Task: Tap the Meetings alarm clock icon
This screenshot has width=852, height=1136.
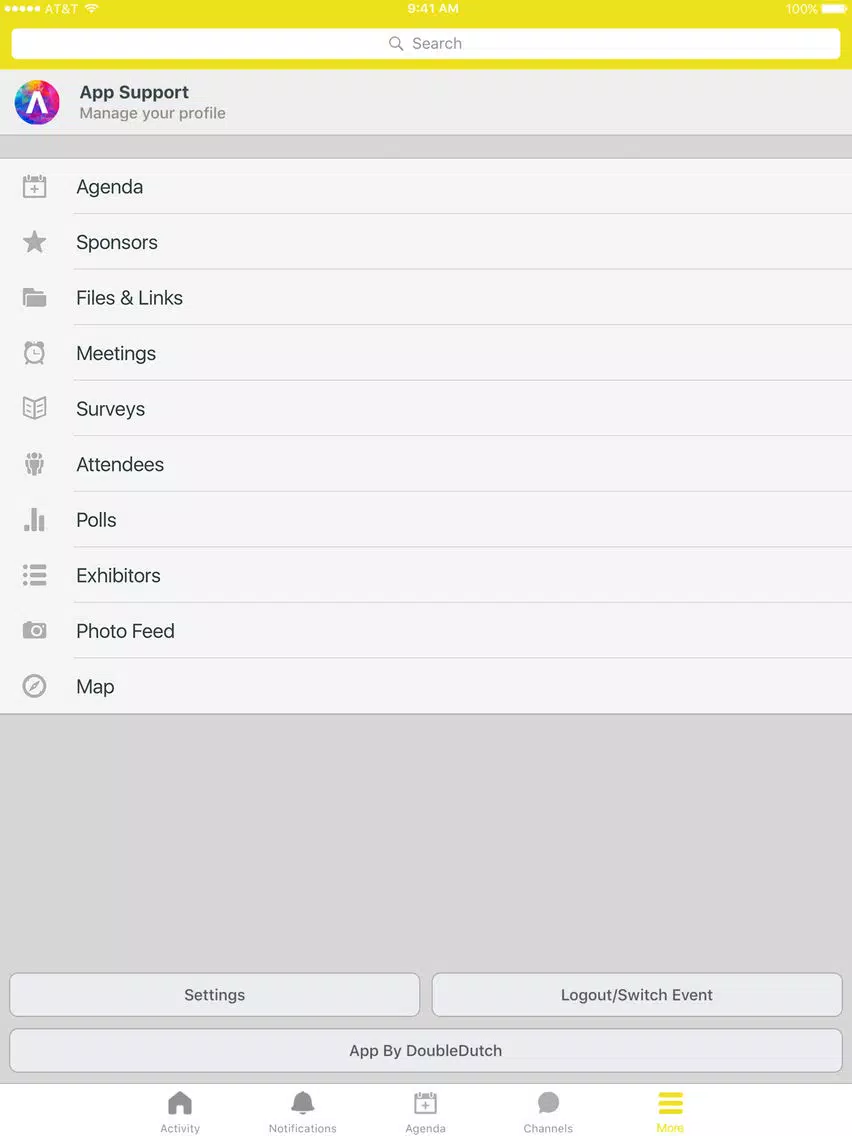Action: pos(34,353)
